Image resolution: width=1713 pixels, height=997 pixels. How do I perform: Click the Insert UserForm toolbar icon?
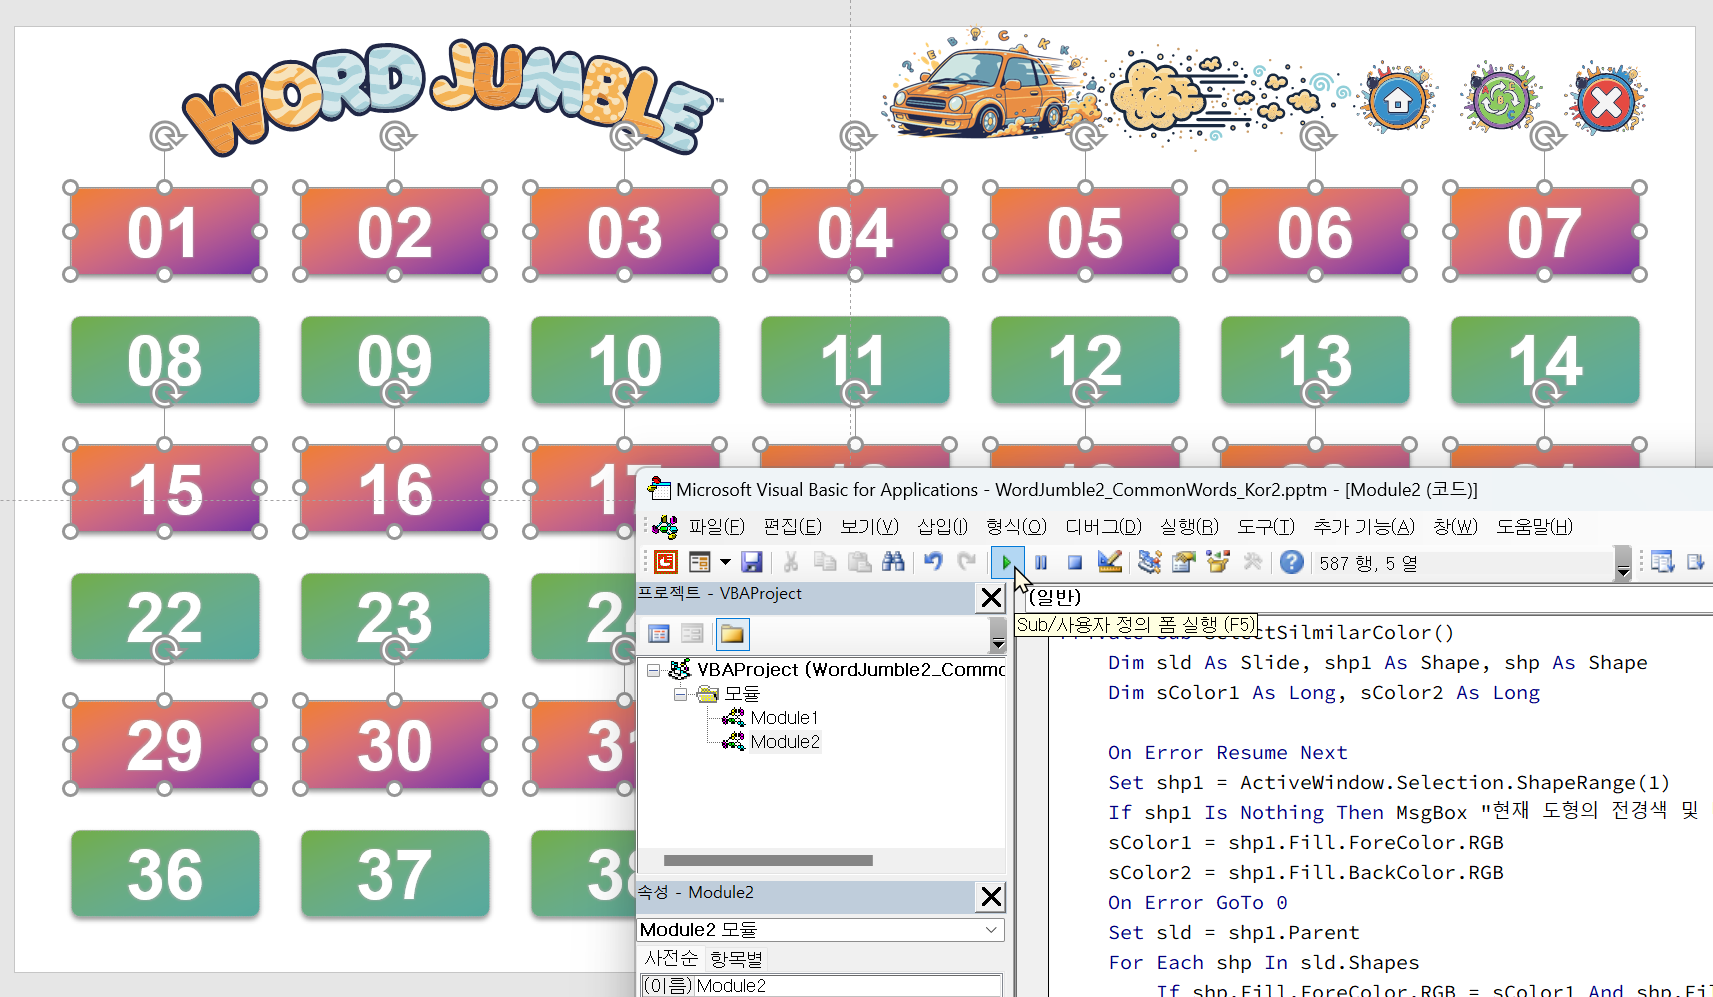700,562
